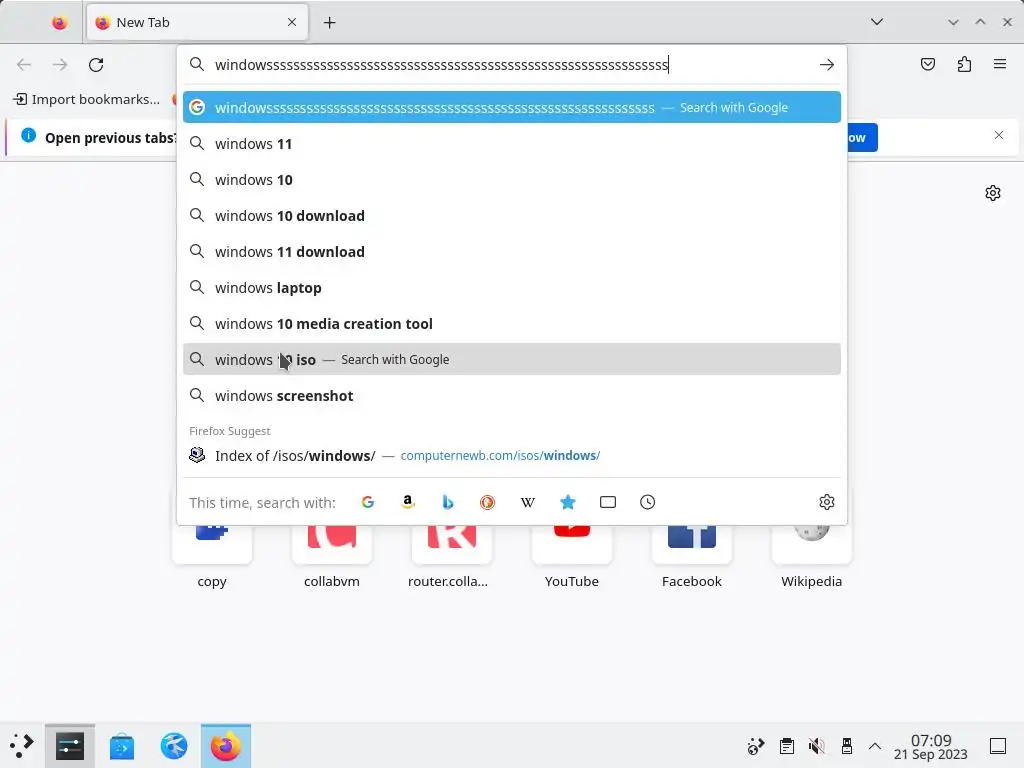The image size is (1024, 768).
Task: Select the highlighted Search with Google suggestion
Action: (511, 107)
